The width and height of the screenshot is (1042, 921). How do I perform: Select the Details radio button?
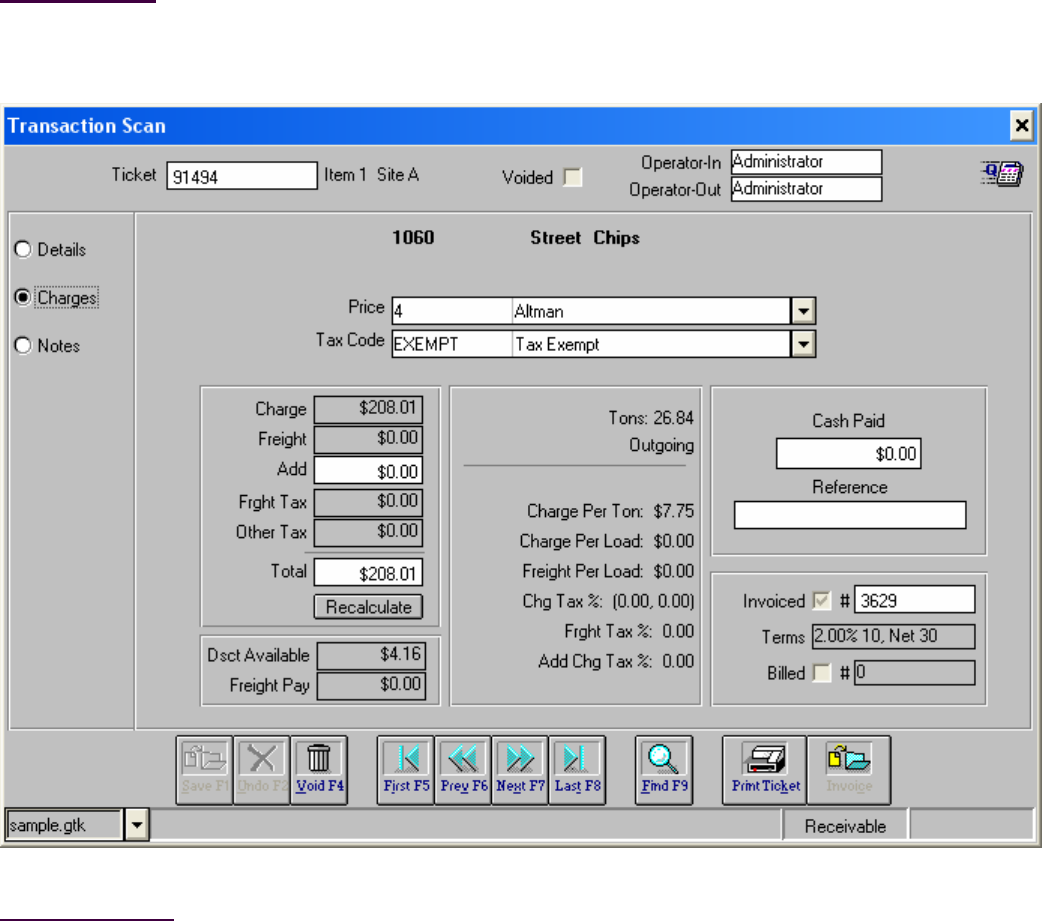pos(22,250)
